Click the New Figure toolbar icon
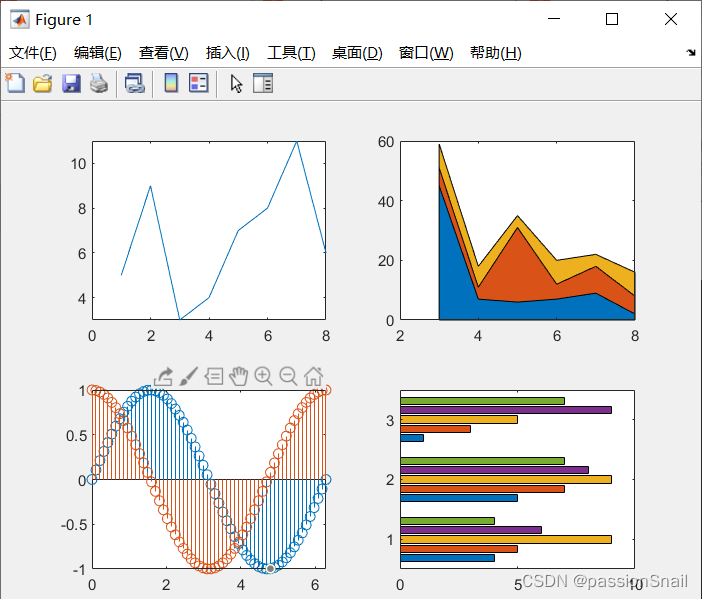Image resolution: width=702 pixels, height=599 pixels. click(15, 83)
